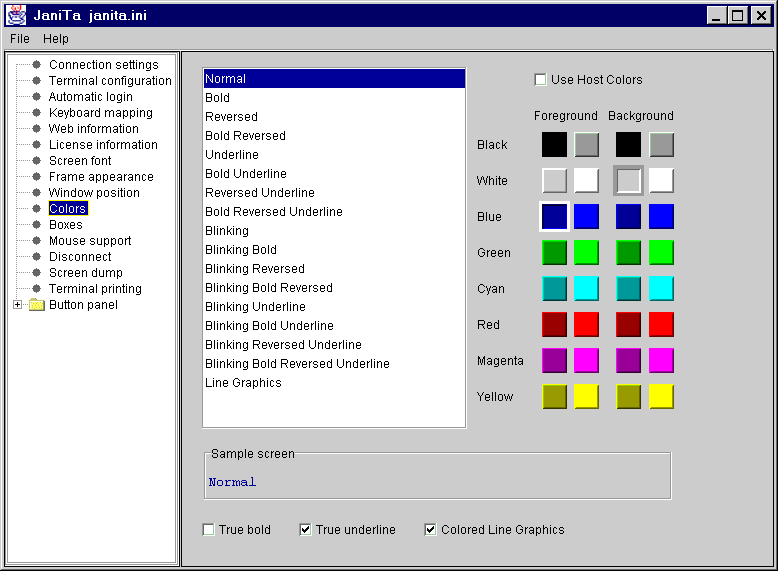This screenshot has width=778, height=571.
Task: Select Web information tree item
Action: click(x=94, y=129)
